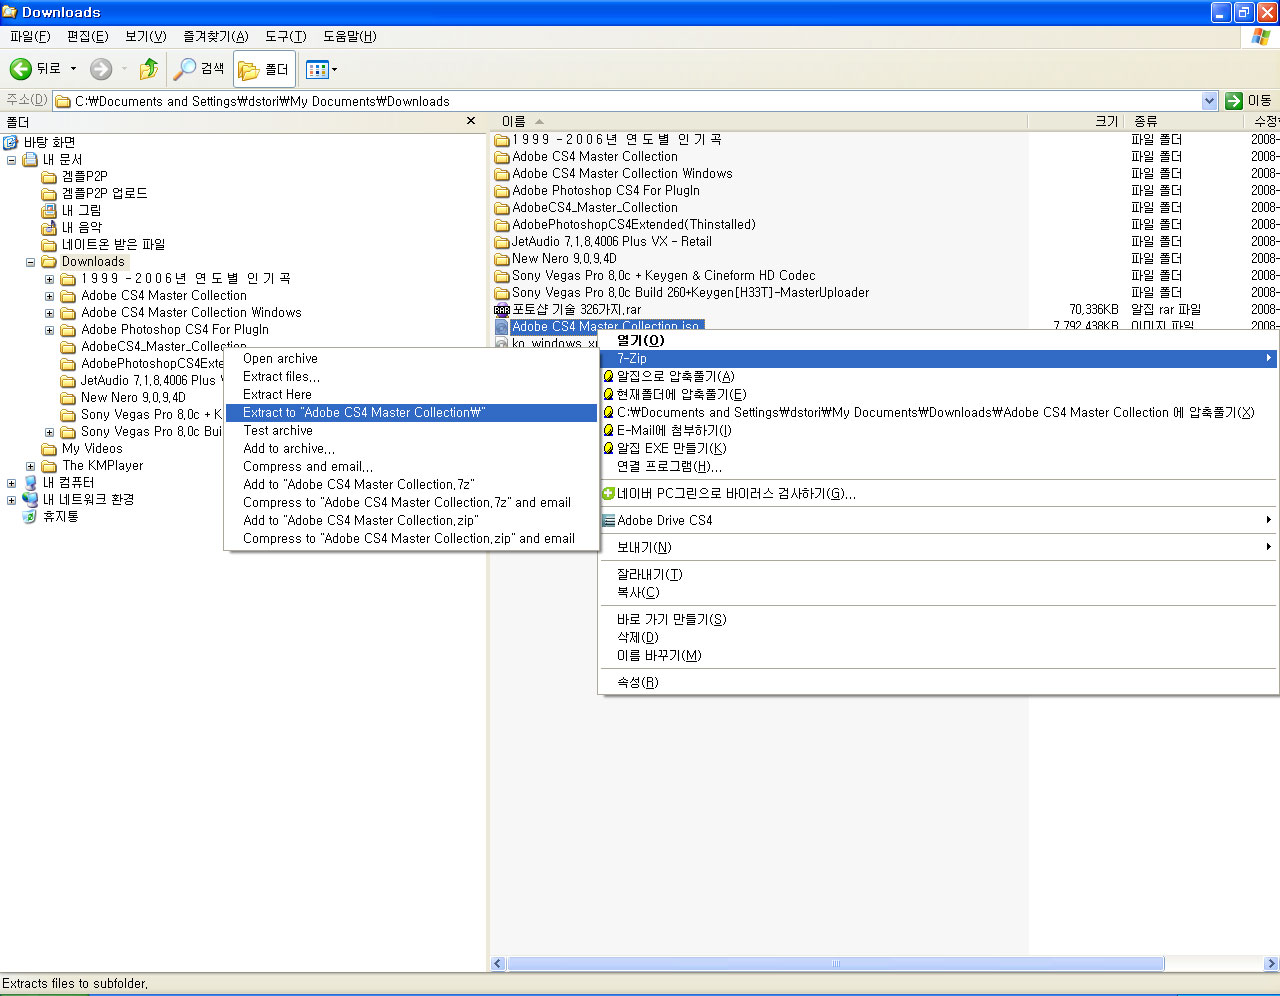The height and width of the screenshot is (996, 1280).
Task: Click 삭제(D) in the context menu
Action: click(x=938, y=637)
